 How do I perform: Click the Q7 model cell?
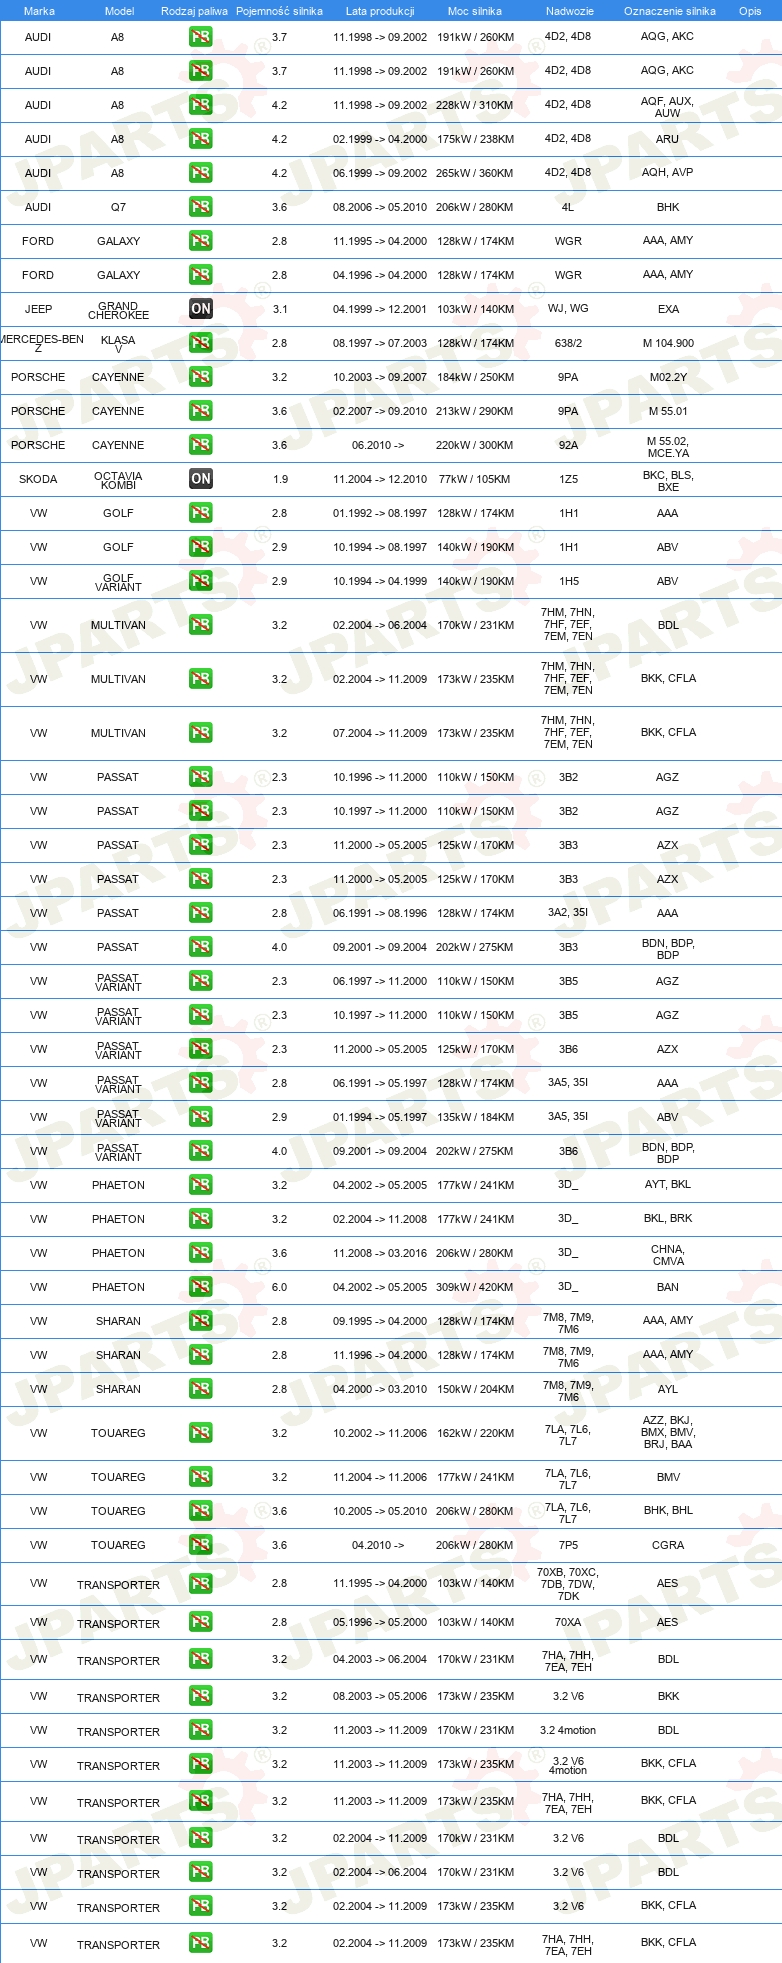118,207
